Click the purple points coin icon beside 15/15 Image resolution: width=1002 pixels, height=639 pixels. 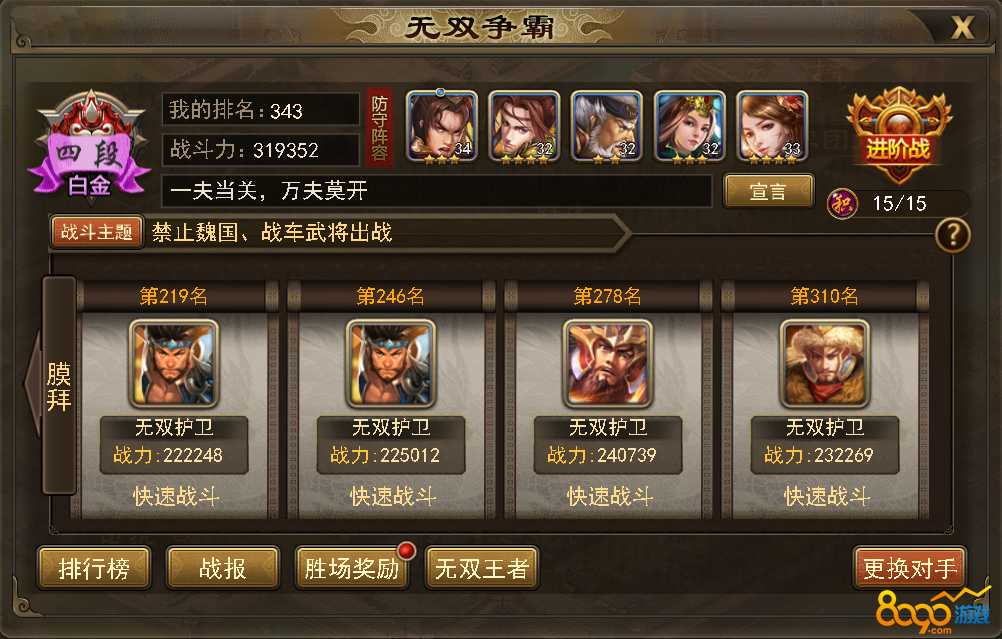[842, 204]
